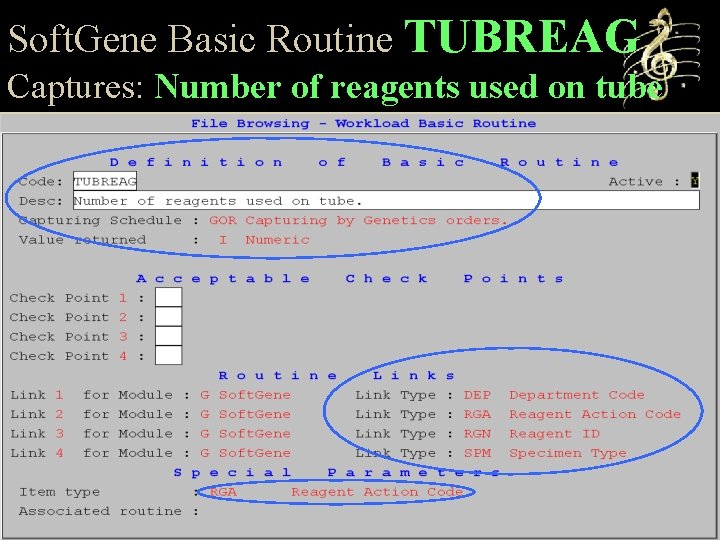The width and height of the screenshot is (720, 540).
Task: Click 'Acceptable Check Points' heading
Action: pyautogui.click(x=349, y=278)
